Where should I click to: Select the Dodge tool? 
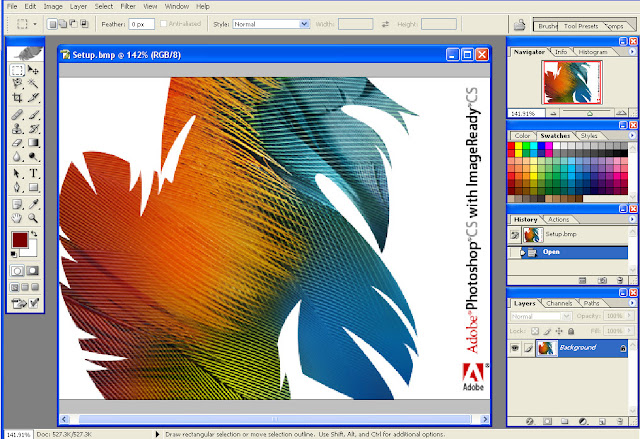pyautogui.click(x=33, y=156)
